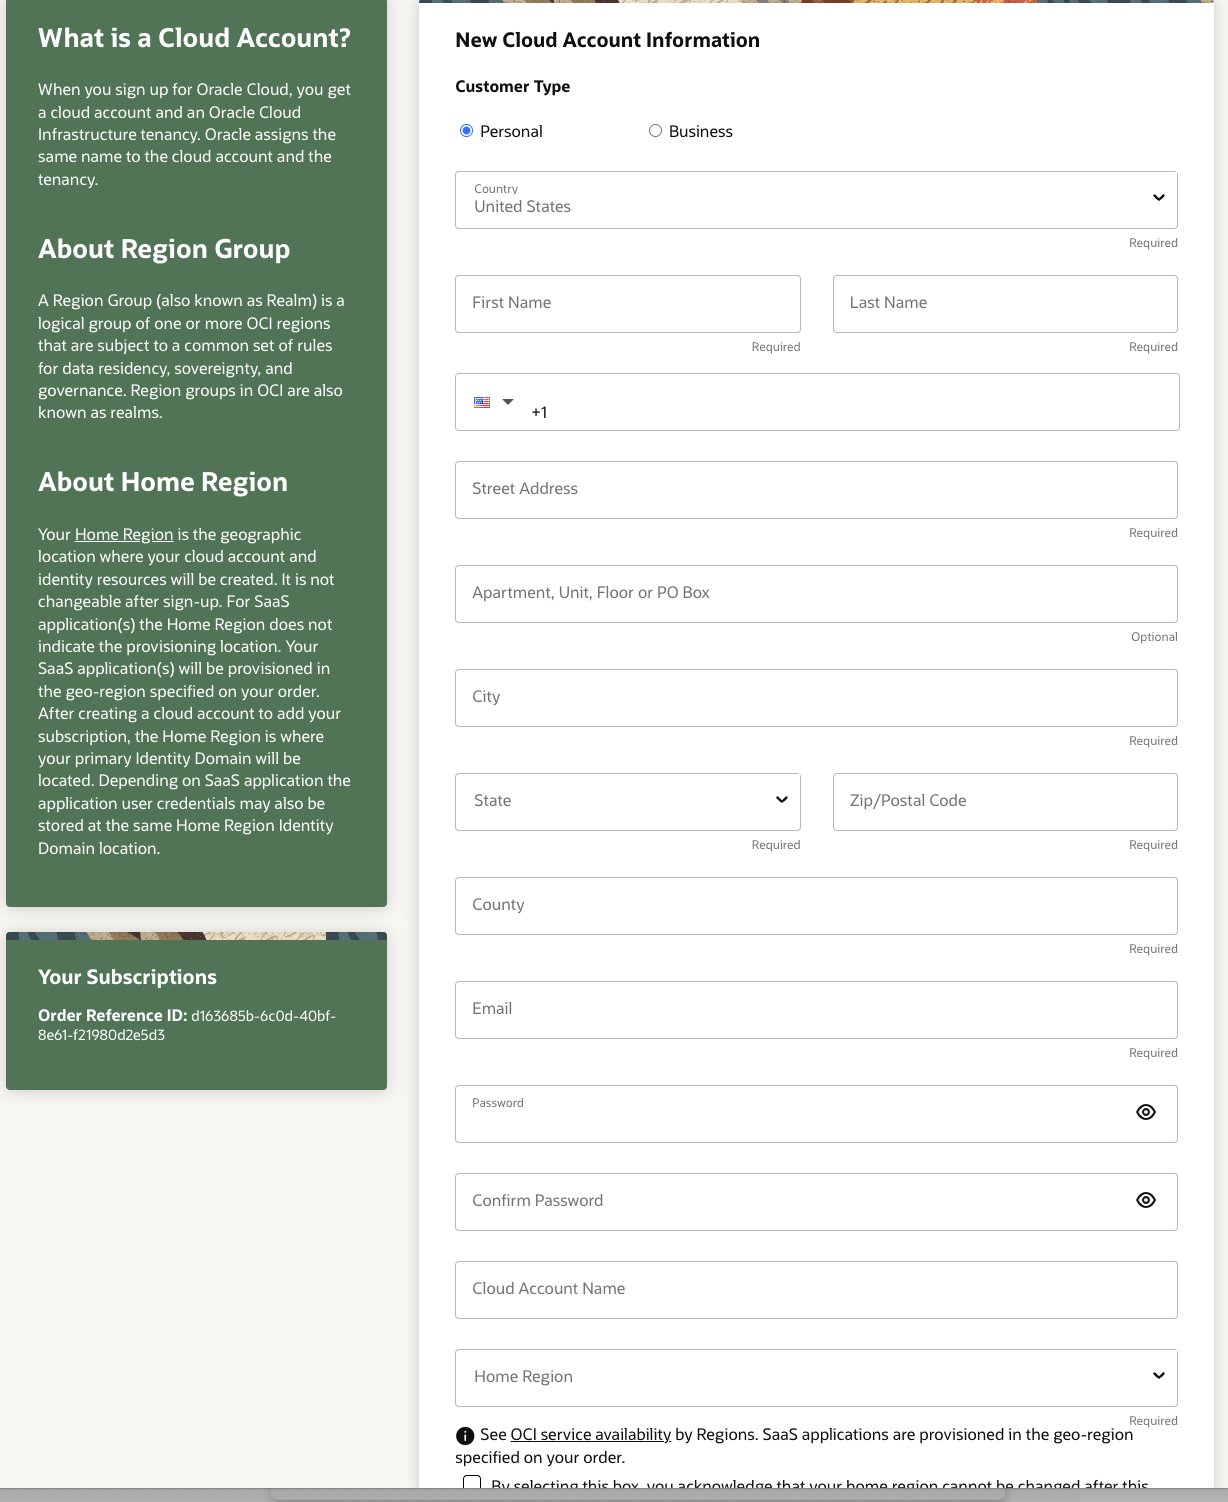The image size is (1228, 1502).
Task: Check the home region acknowledgment box
Action: (x=471, y=1484)
